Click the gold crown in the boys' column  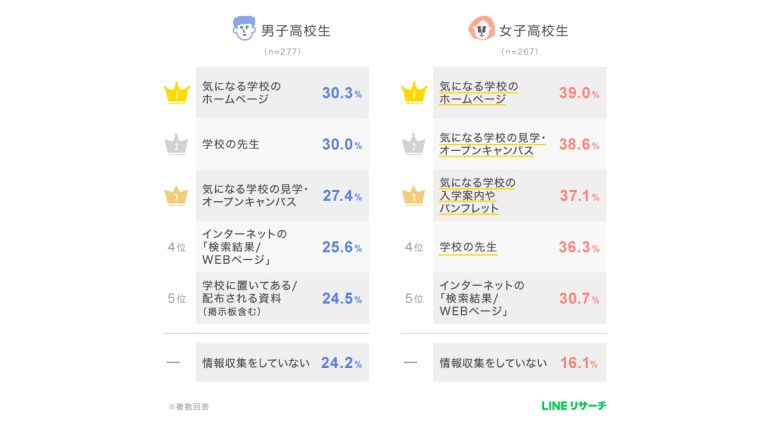(176, 94)
